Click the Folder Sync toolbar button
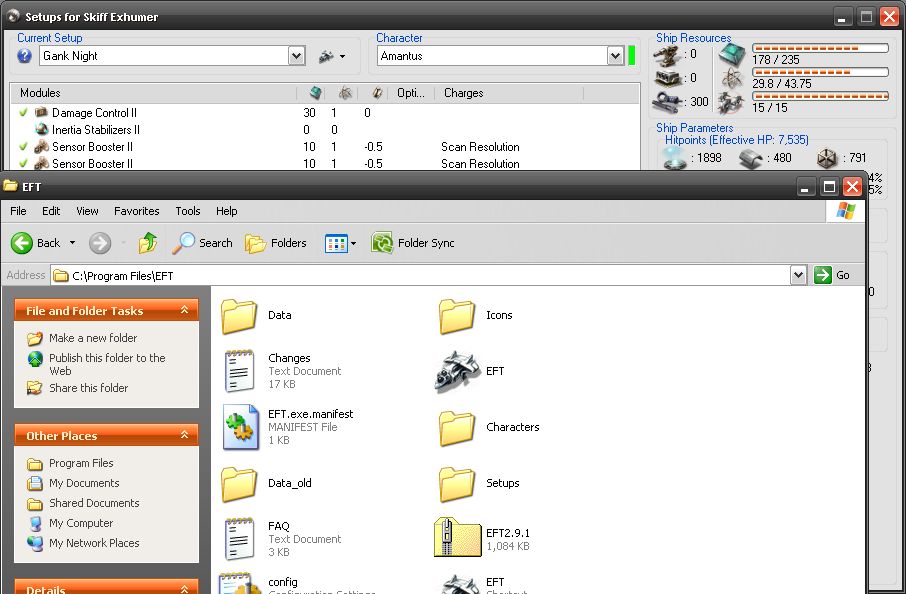Image resolution: width=906 pixels, height=594 pixels. (413, 243)
